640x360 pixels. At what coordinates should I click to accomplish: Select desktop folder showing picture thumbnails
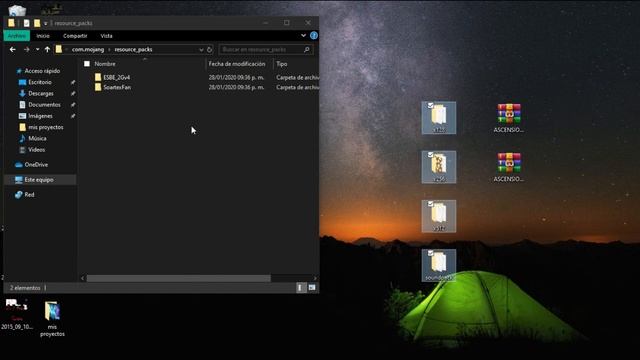click(439, 167)
